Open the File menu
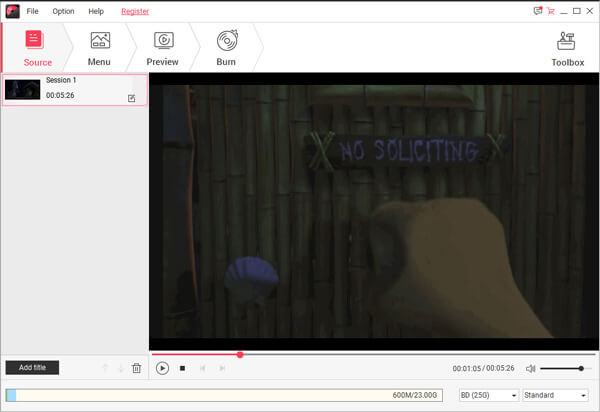 pos(32,11)
